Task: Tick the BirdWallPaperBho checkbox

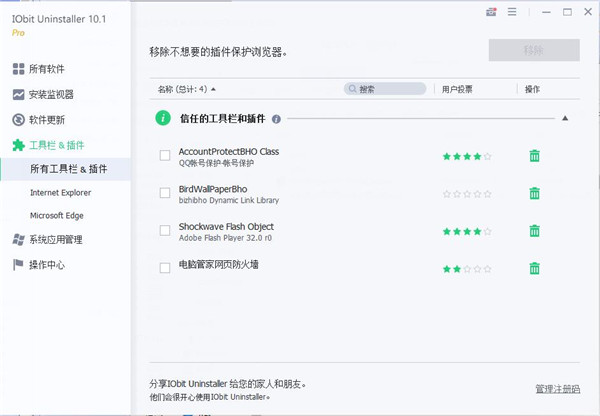Action: pyautogui.click(x=165, y=193)
